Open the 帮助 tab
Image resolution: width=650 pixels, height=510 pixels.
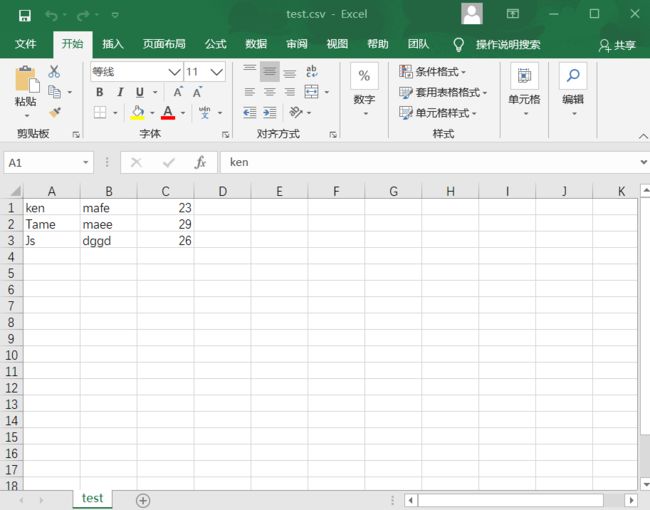click(378, 44)
